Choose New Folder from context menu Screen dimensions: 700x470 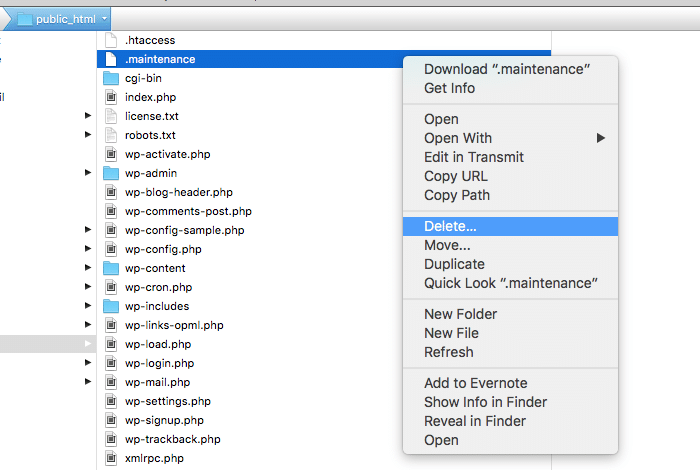pos(510,314)
